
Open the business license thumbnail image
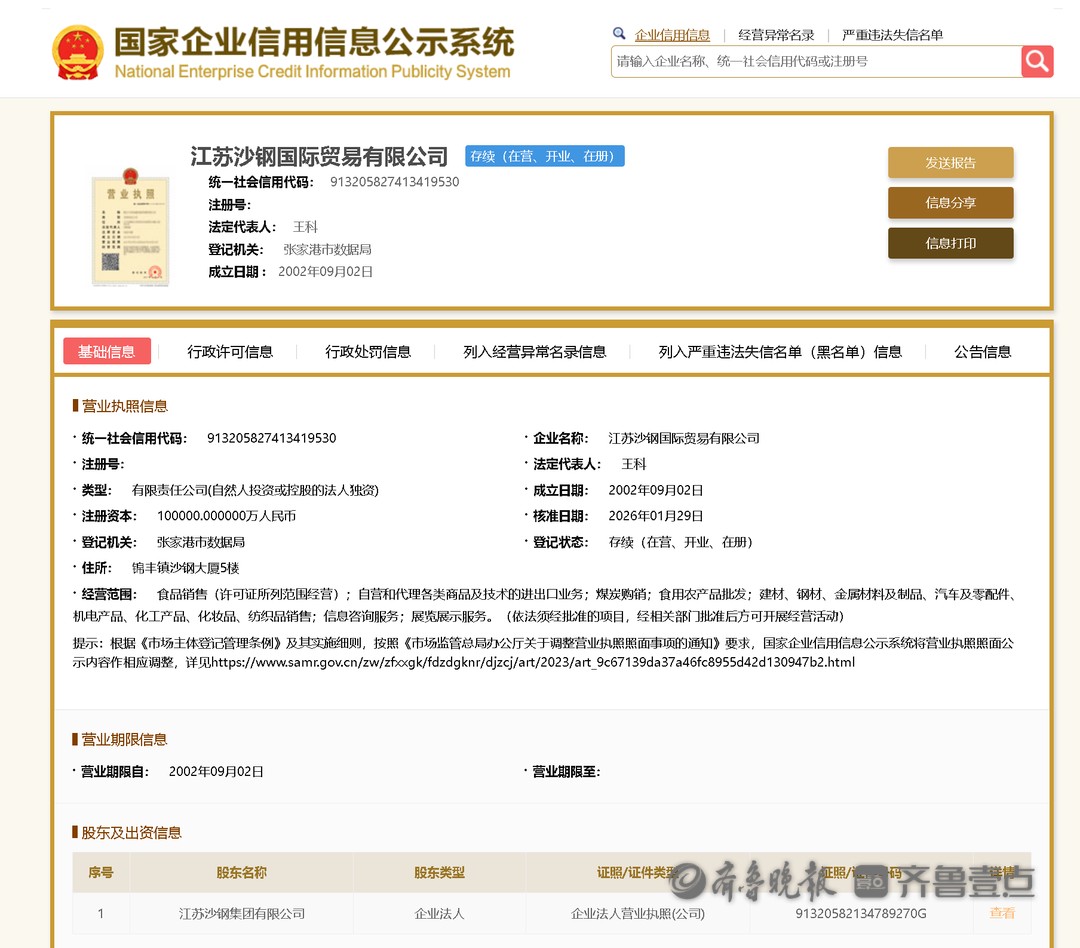click(x=130, y=227)
